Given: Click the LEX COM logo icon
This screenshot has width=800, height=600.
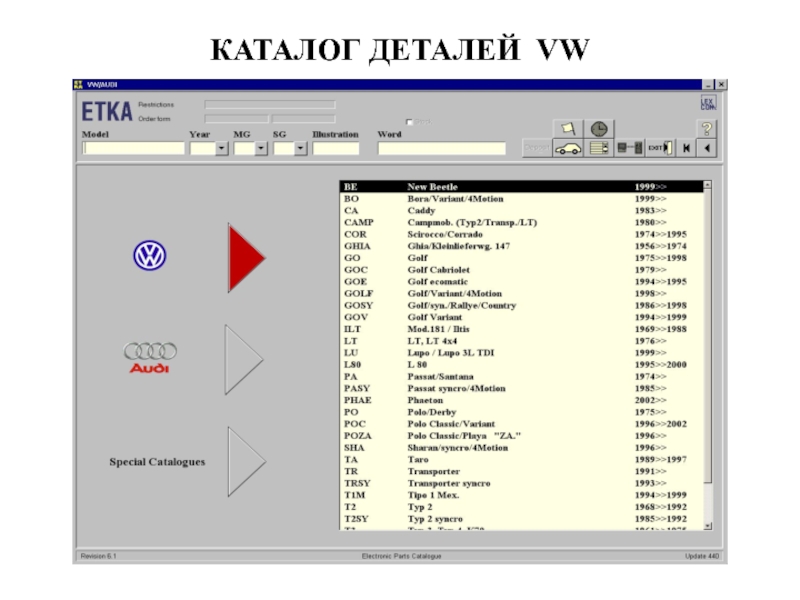Looking at the screenshot, I should tap(708, 104).
